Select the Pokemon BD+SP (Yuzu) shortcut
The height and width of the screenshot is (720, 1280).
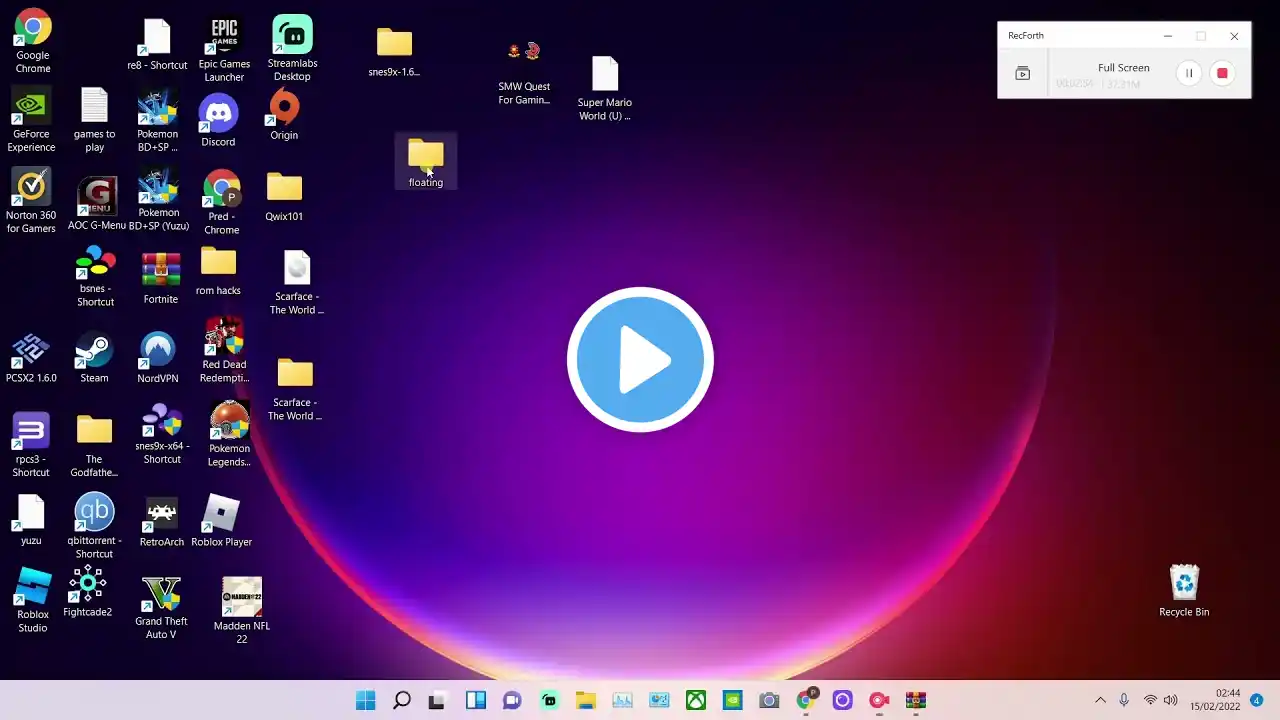point(158,201)
